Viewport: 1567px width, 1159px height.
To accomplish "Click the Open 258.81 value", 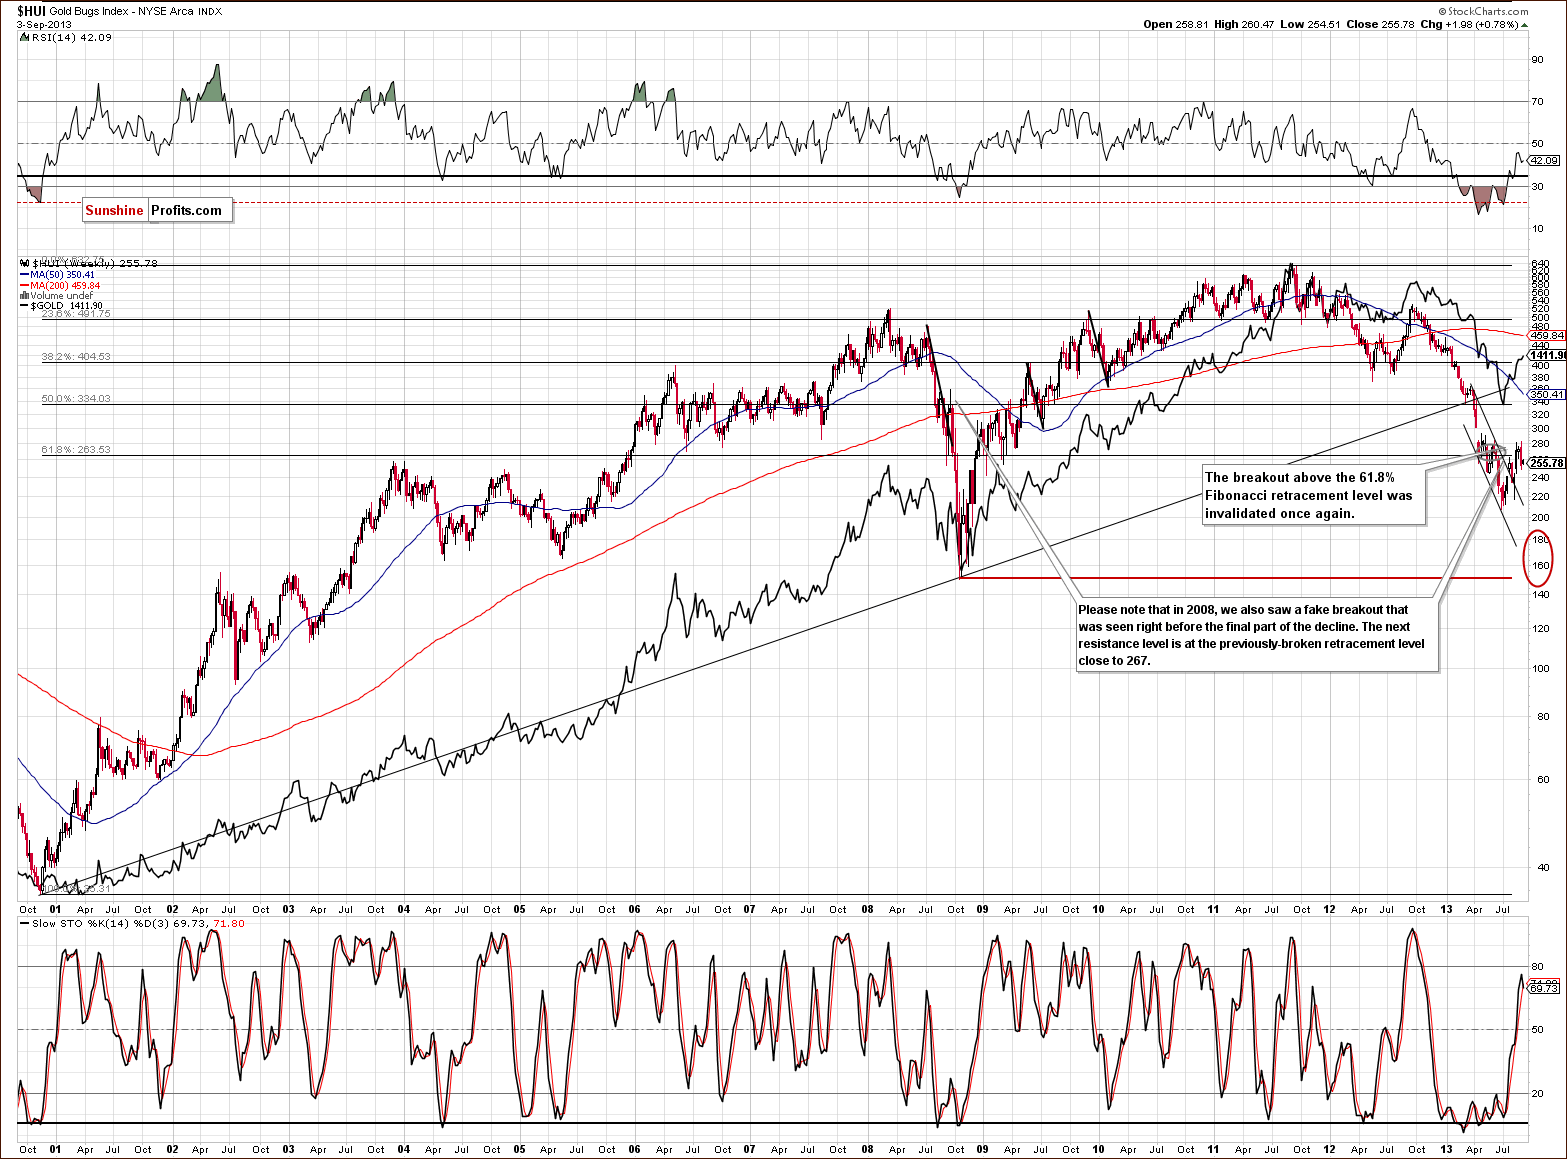I will 1177,24.
